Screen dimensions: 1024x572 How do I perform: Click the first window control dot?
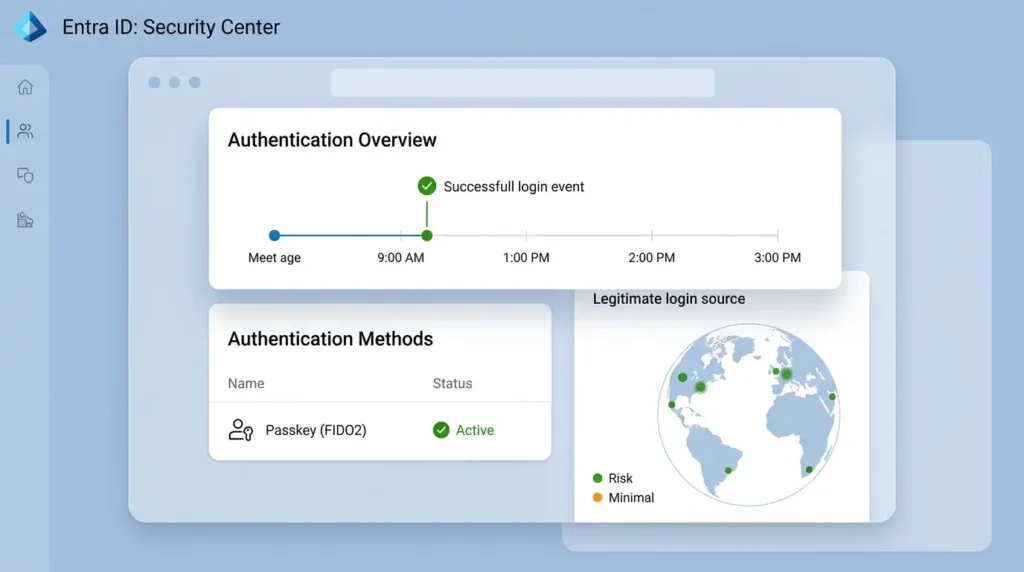(x=154, y=82)
